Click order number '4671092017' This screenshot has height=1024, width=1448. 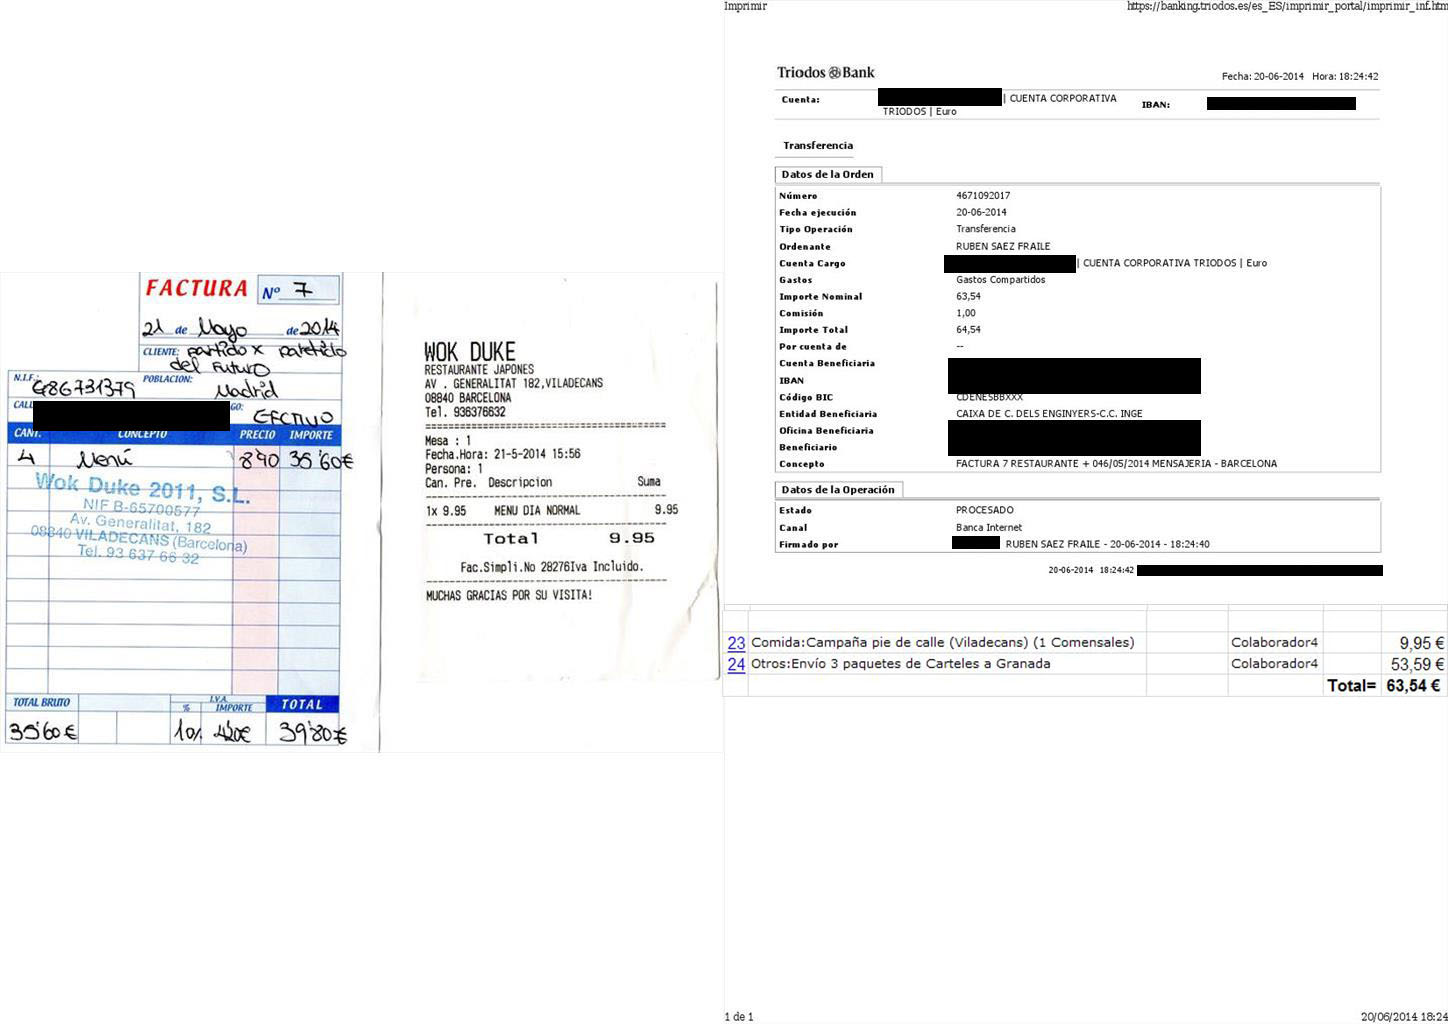(x=983, y=196)
